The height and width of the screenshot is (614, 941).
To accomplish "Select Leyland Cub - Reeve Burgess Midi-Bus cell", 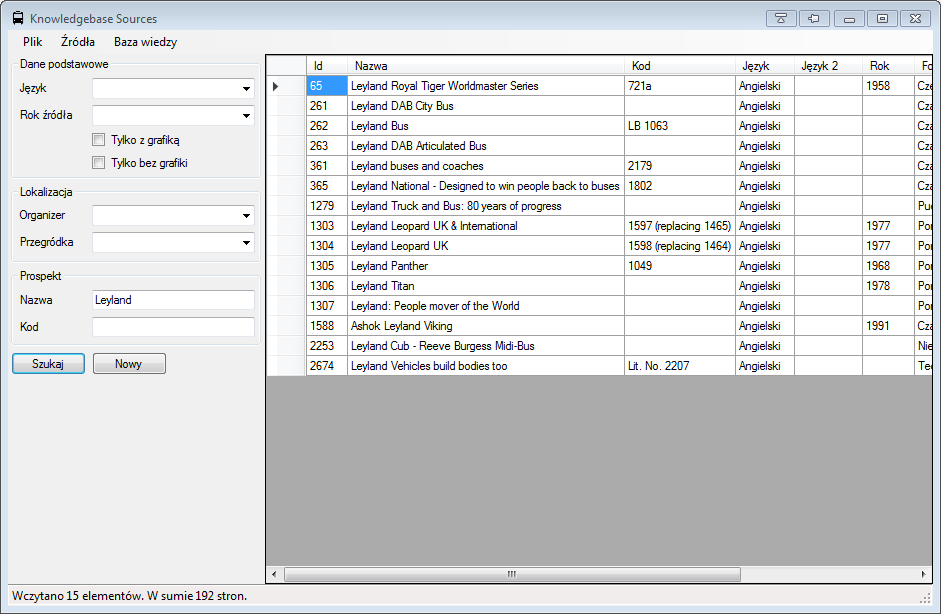I will pos(486,346).
